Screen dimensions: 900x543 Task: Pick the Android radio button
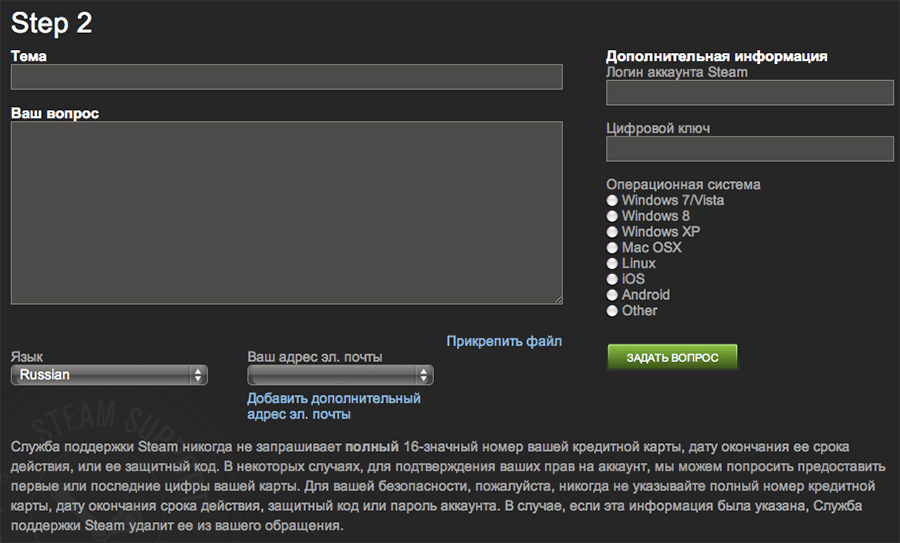point(612,295)
